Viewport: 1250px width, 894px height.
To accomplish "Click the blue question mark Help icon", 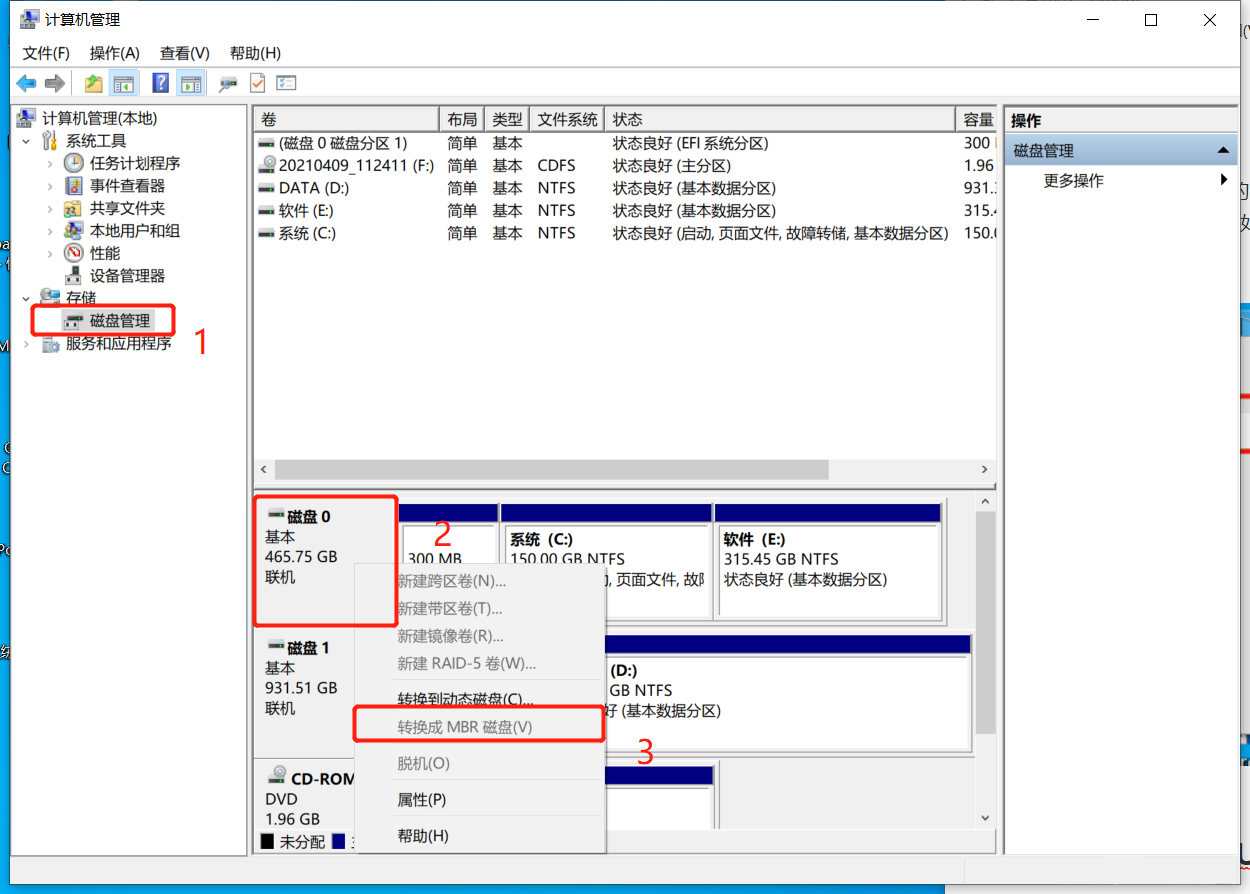I will tap(160, 84).
